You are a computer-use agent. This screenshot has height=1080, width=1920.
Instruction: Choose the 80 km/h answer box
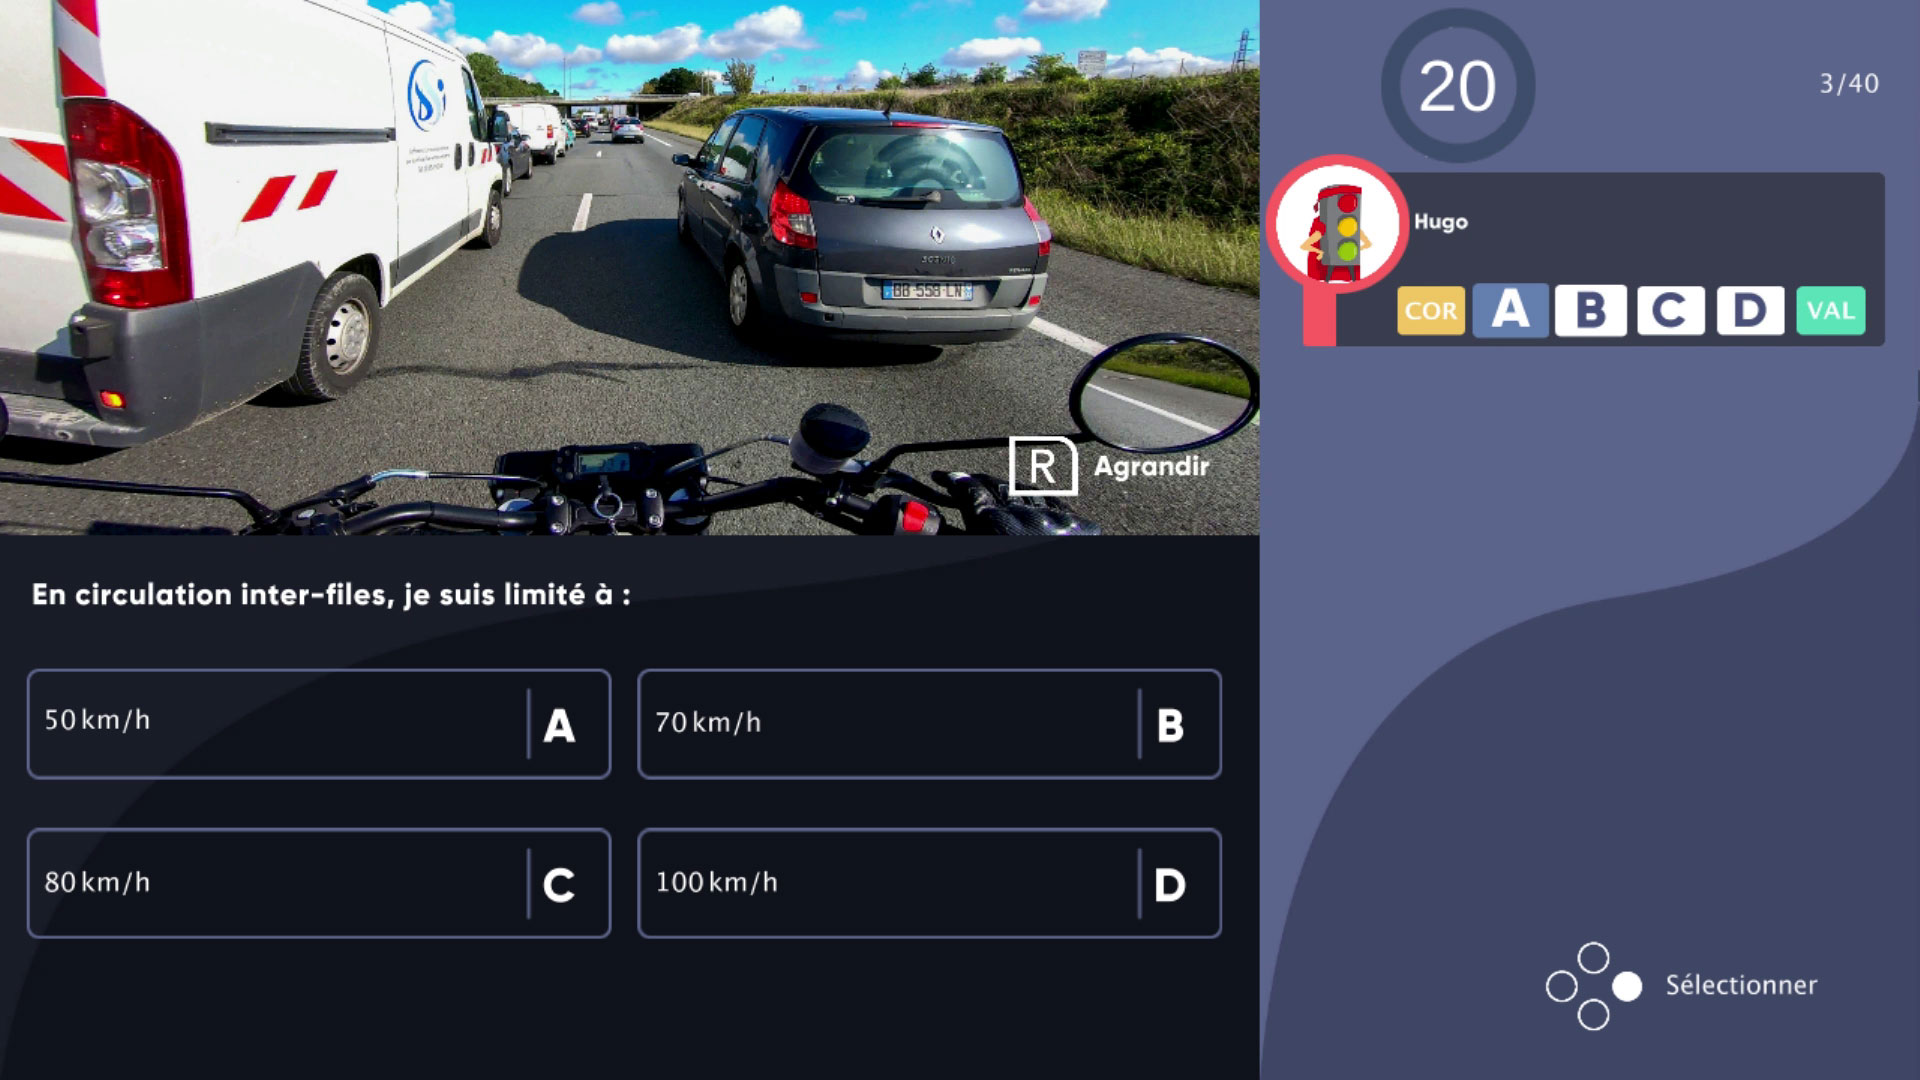(x=319, y=883)
